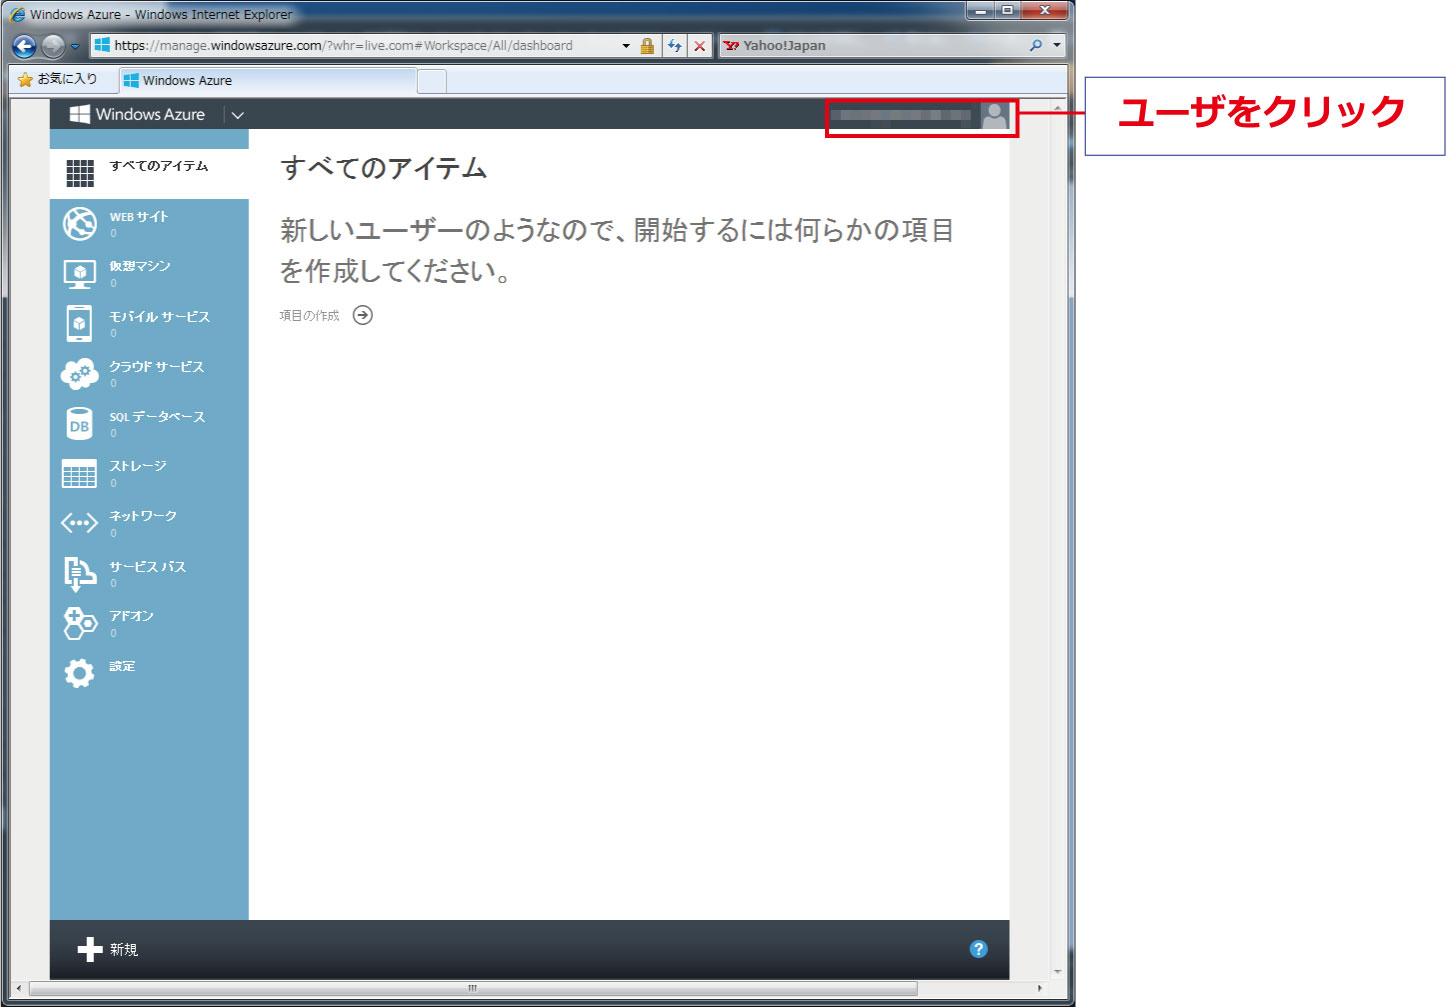The width and height of the screenshot is (1446, 1007).
Task: Open the 設定 gear icon
Action: tap(80, 672)
